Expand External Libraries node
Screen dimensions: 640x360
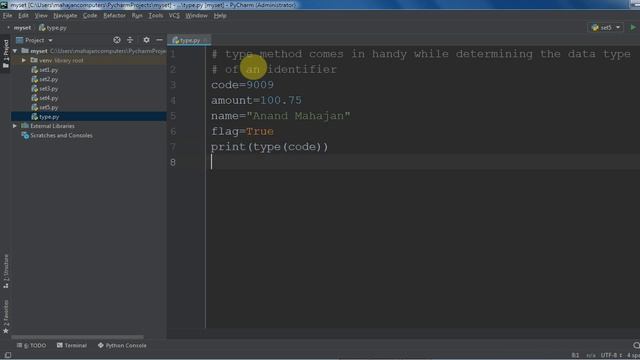pyautogui.click(x=15, y=126)
